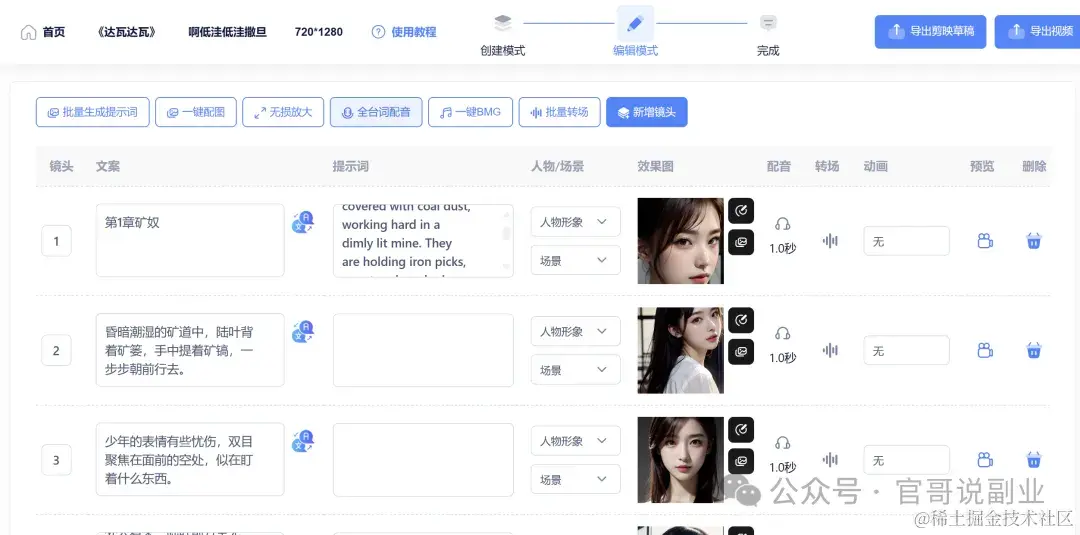Click transition waveform icon in row 1
The width and height of the screenshot is (1080, 535).
point(830,241)
